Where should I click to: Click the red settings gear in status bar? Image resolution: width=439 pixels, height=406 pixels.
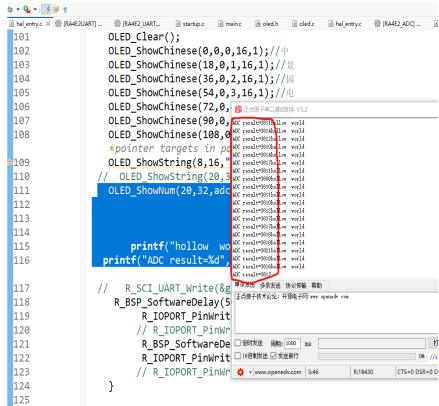(x=240, y=372)
